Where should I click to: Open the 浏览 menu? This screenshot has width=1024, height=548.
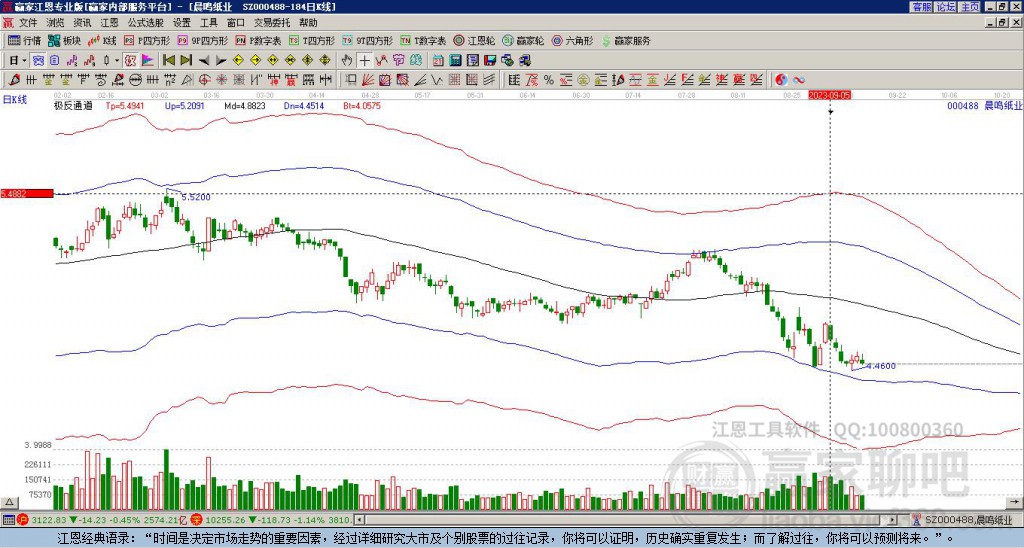(x=56, y=23)
